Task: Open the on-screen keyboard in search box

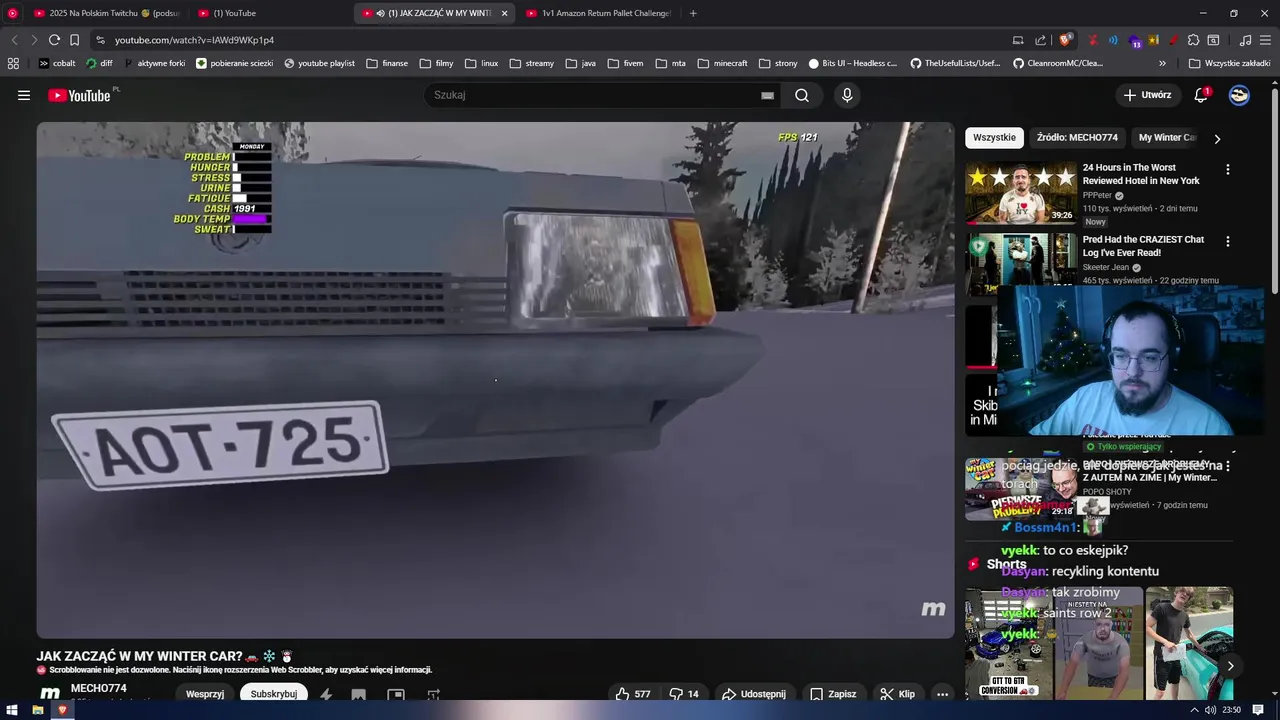Action: [767, 95]
